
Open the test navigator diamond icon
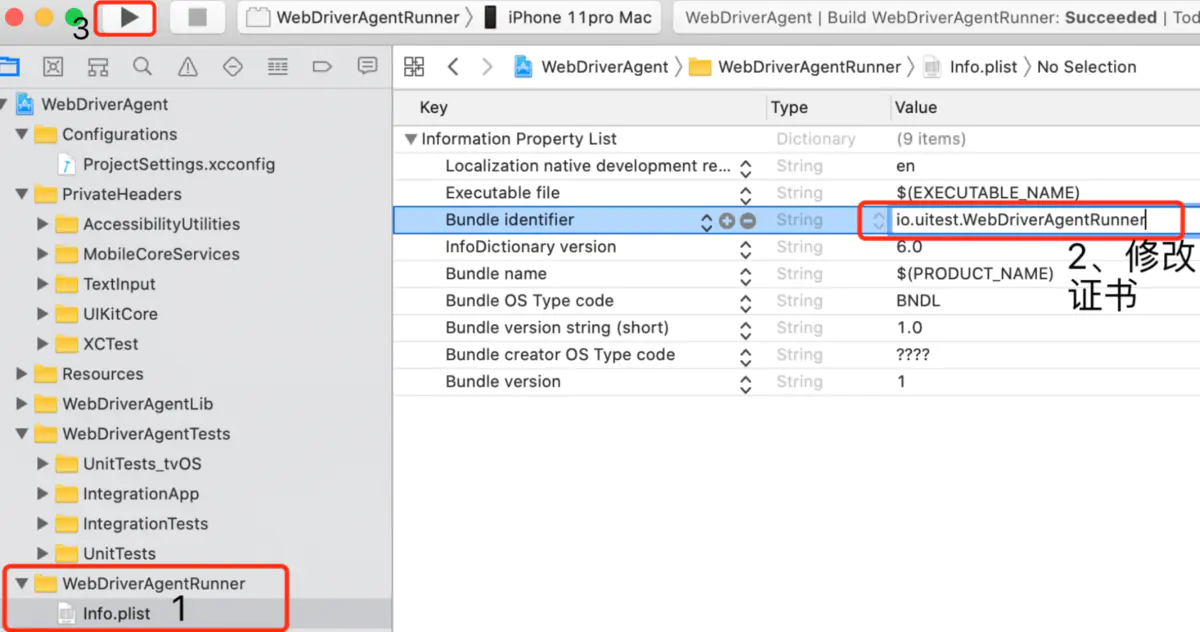click(x=233, y=67)
